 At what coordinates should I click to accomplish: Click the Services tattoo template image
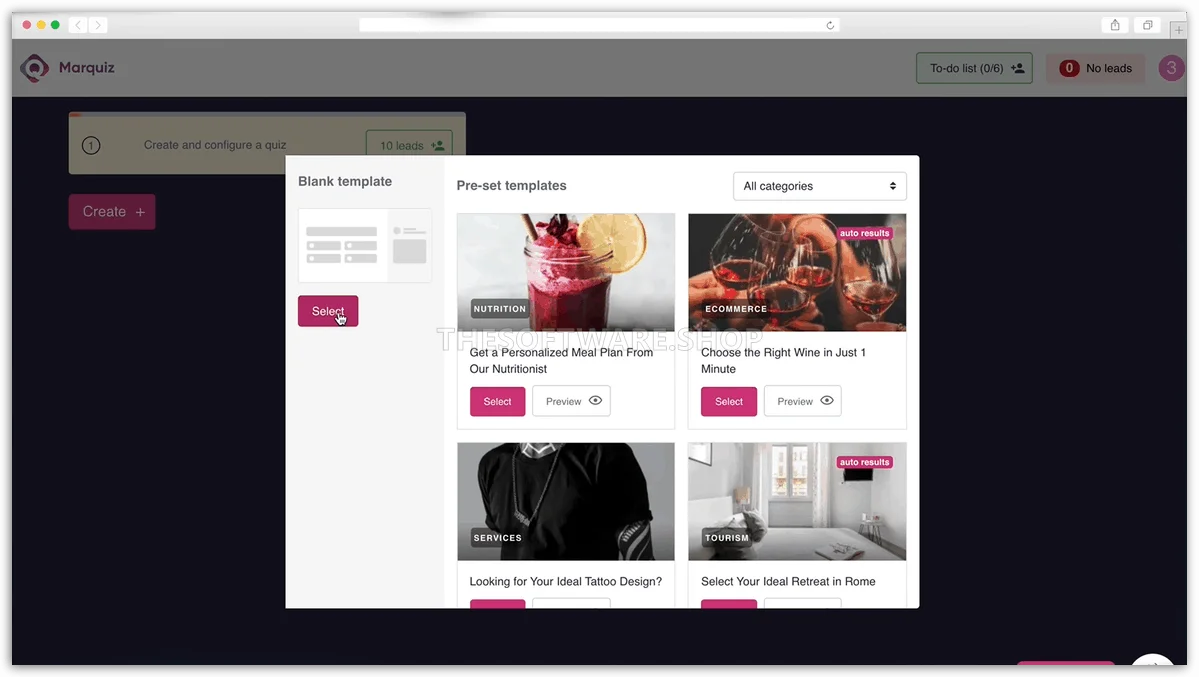point(566,502)
